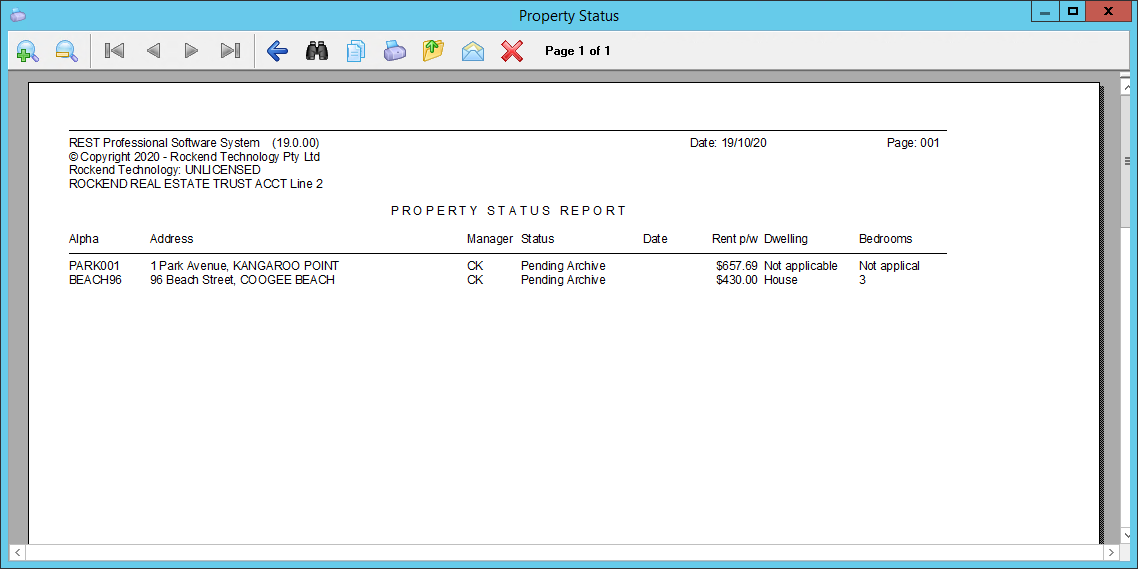Open search with the binoculars icon

(x=316, y=51)
